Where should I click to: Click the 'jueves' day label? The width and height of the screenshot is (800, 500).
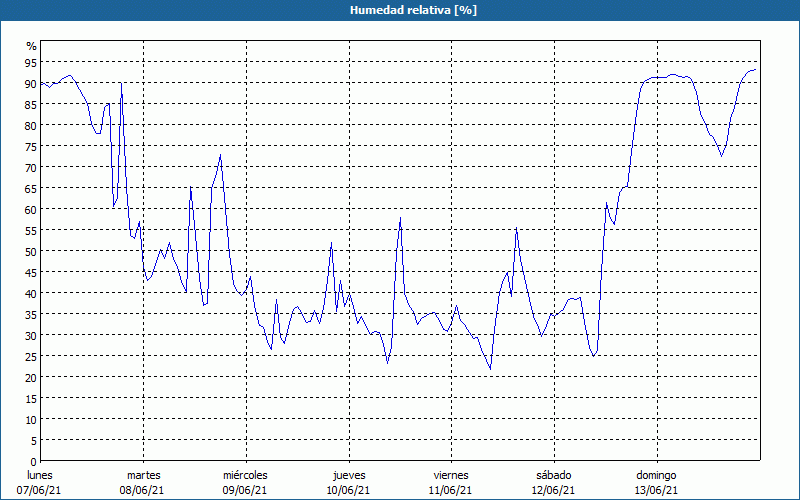coord(349,475)
